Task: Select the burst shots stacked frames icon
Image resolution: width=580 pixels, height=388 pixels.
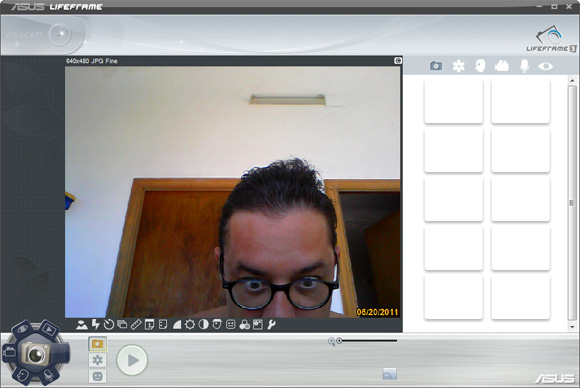Action: point(122,324)
